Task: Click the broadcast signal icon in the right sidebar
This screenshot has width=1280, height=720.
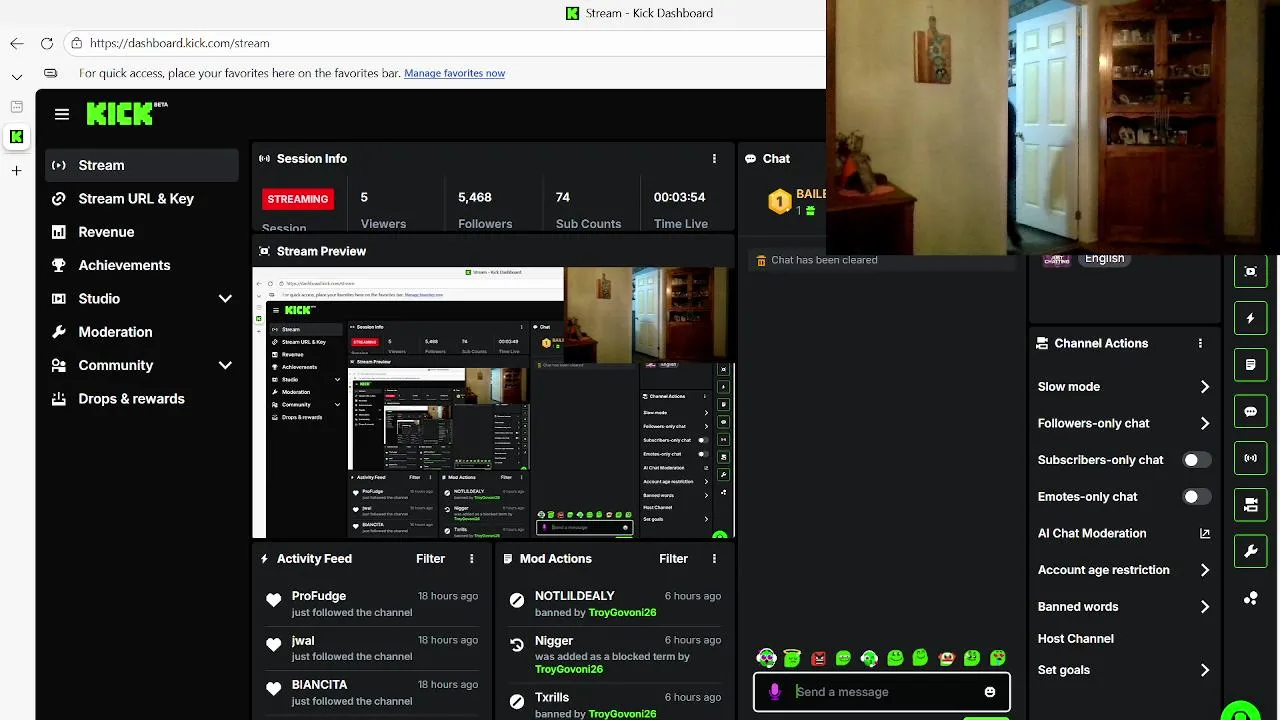Action: [1250, 458]
